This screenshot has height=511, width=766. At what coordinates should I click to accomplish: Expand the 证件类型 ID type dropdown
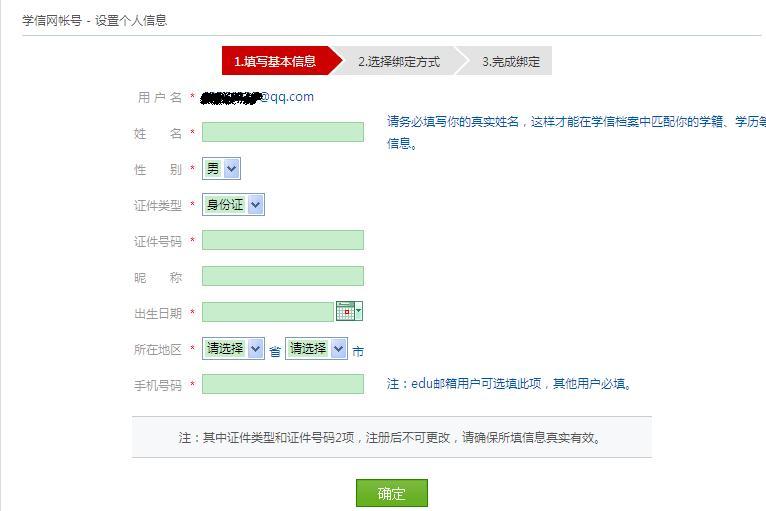pos(233,204)
